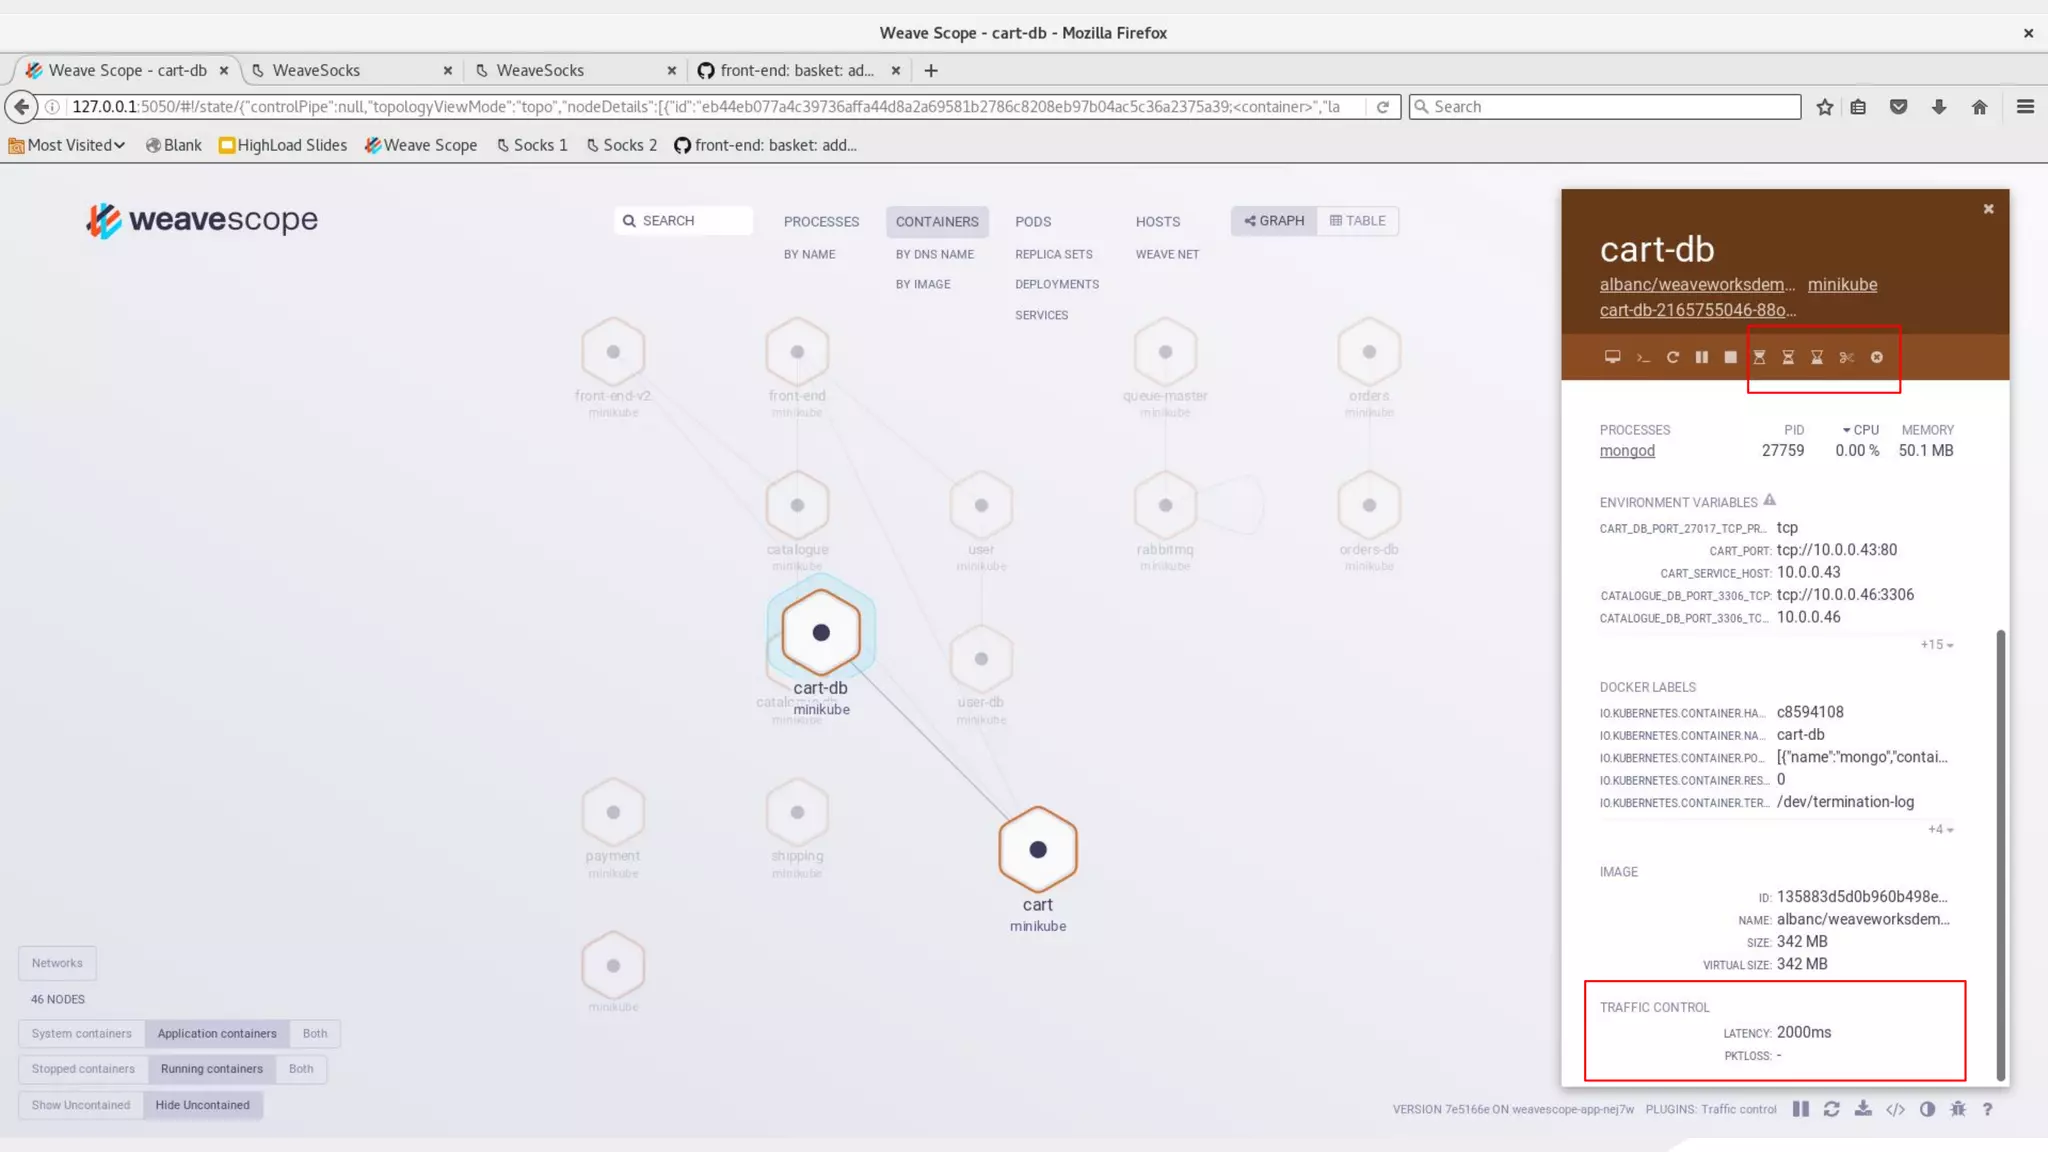This screenshot has height=1152, width=2048.
Task: Switch to the Table view mode
Action: [1357, 220]
